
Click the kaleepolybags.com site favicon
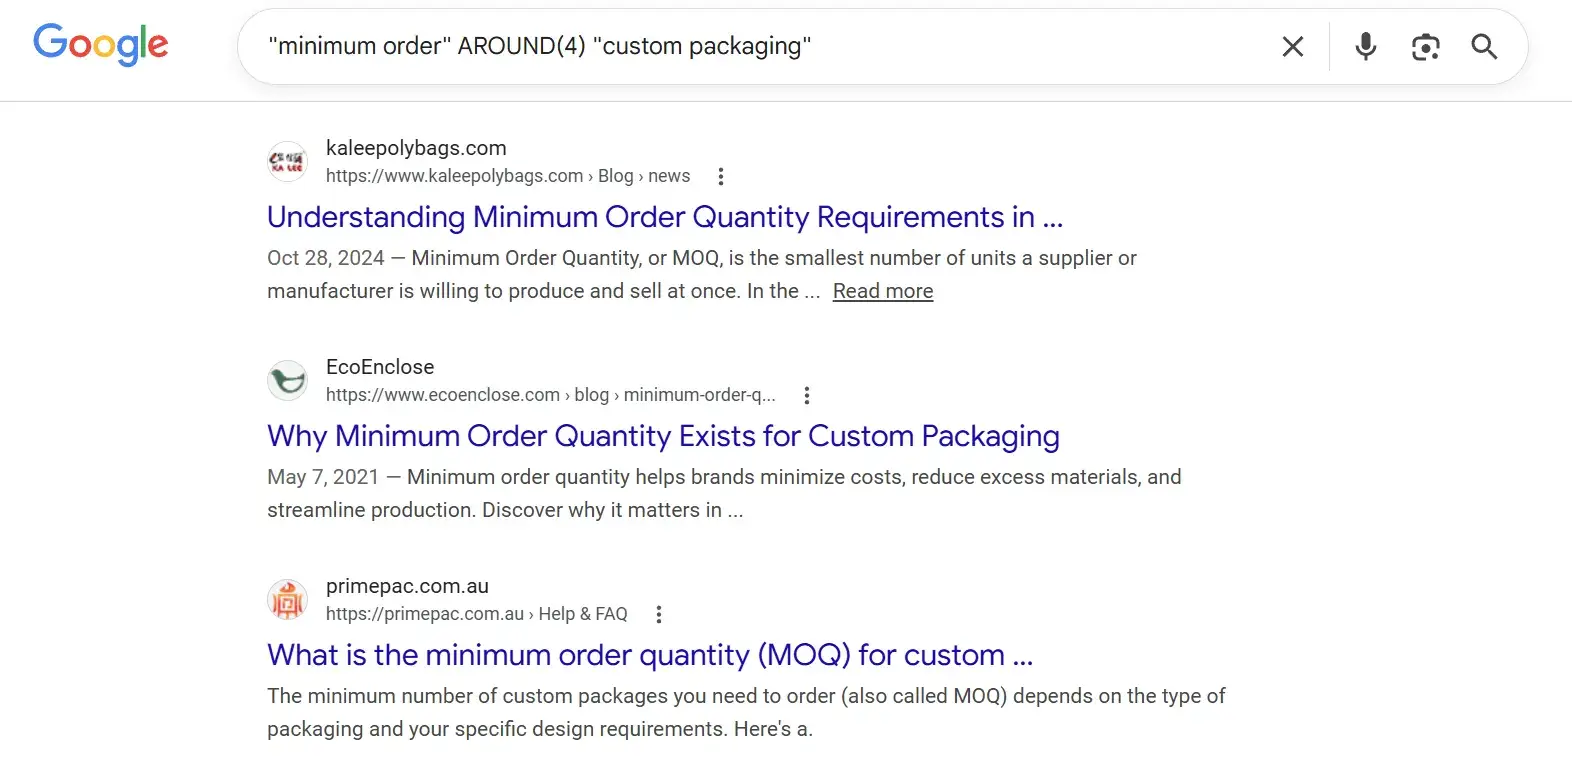(287, 162)
